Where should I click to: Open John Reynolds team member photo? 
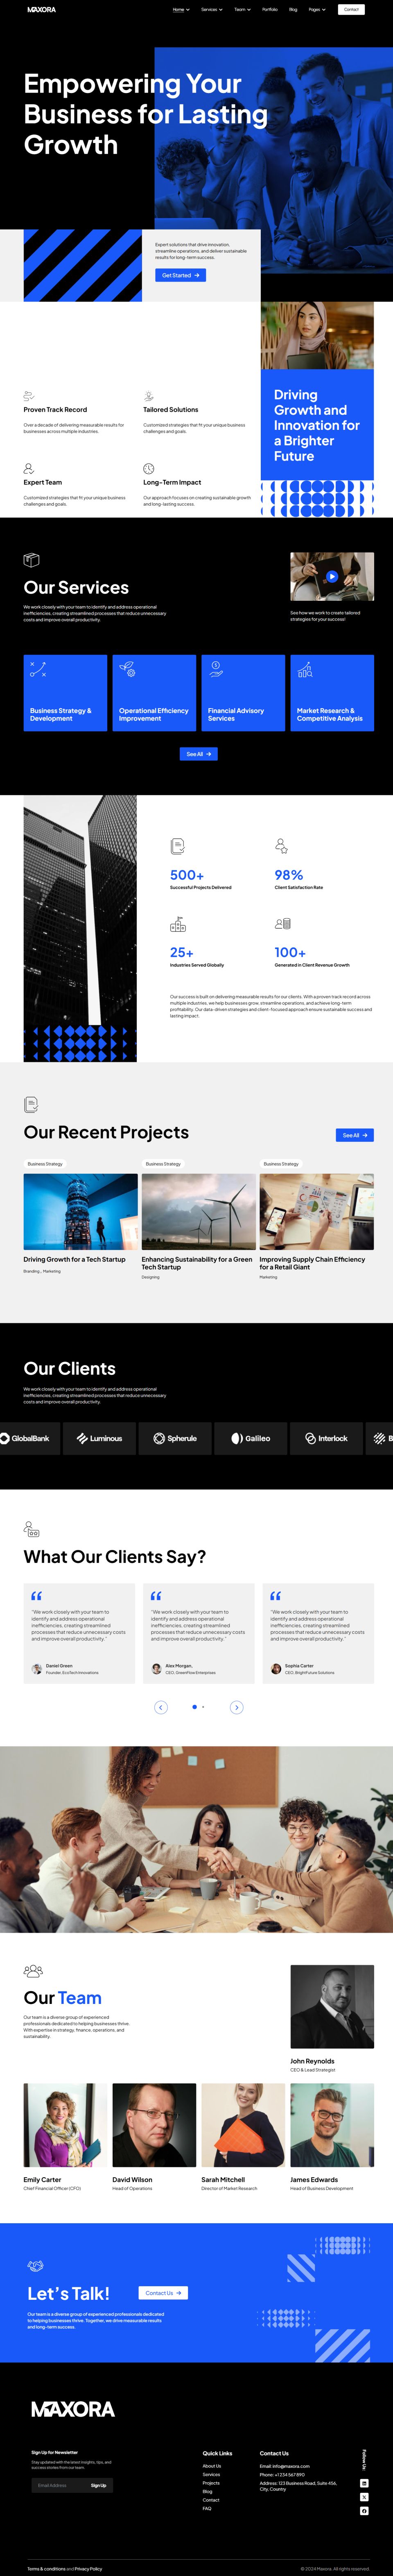(x=332, y=2008)
